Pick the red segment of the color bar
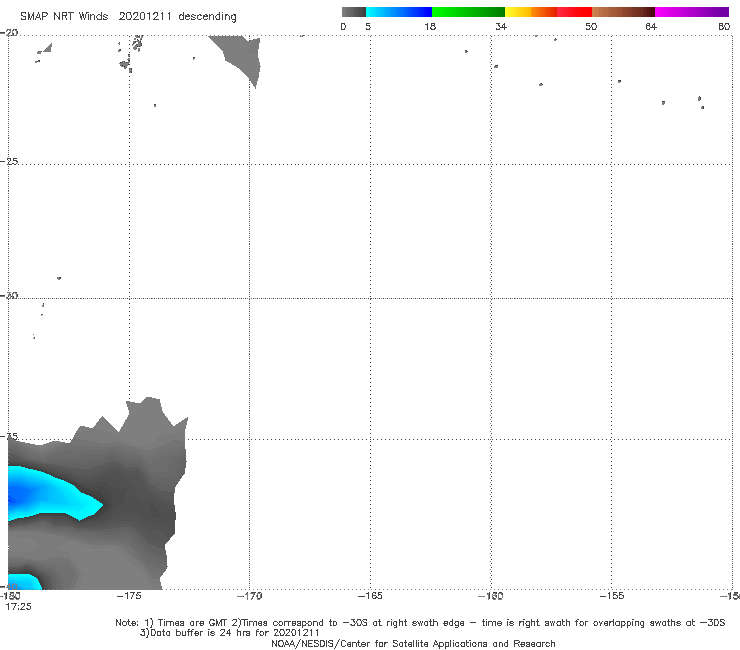The height and width of the screenshot is (650, 740). click(x=574, y=12)
